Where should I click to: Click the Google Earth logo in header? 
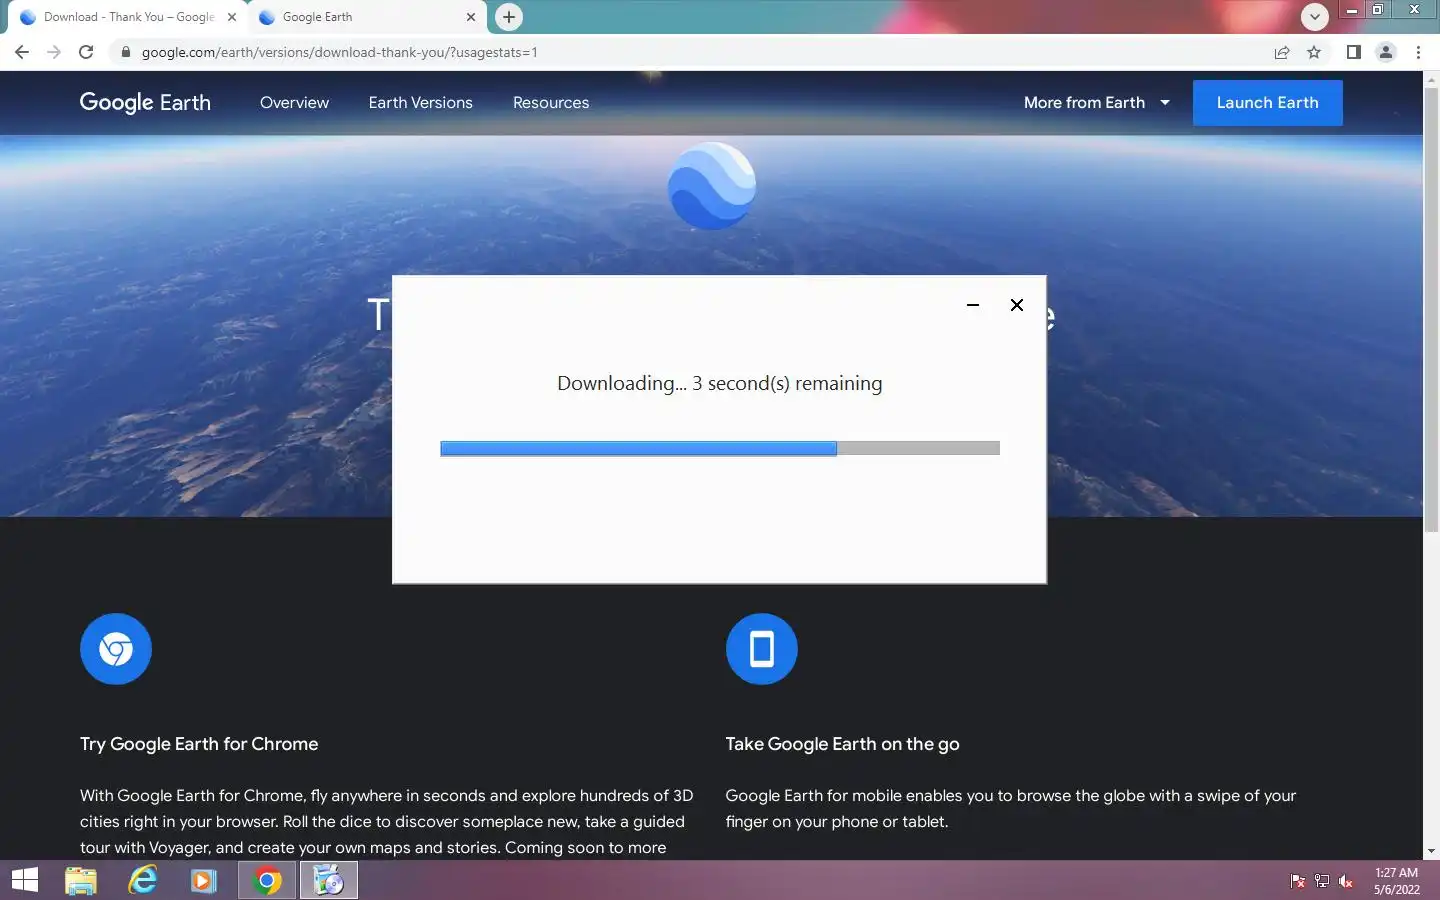pos(145,103)
